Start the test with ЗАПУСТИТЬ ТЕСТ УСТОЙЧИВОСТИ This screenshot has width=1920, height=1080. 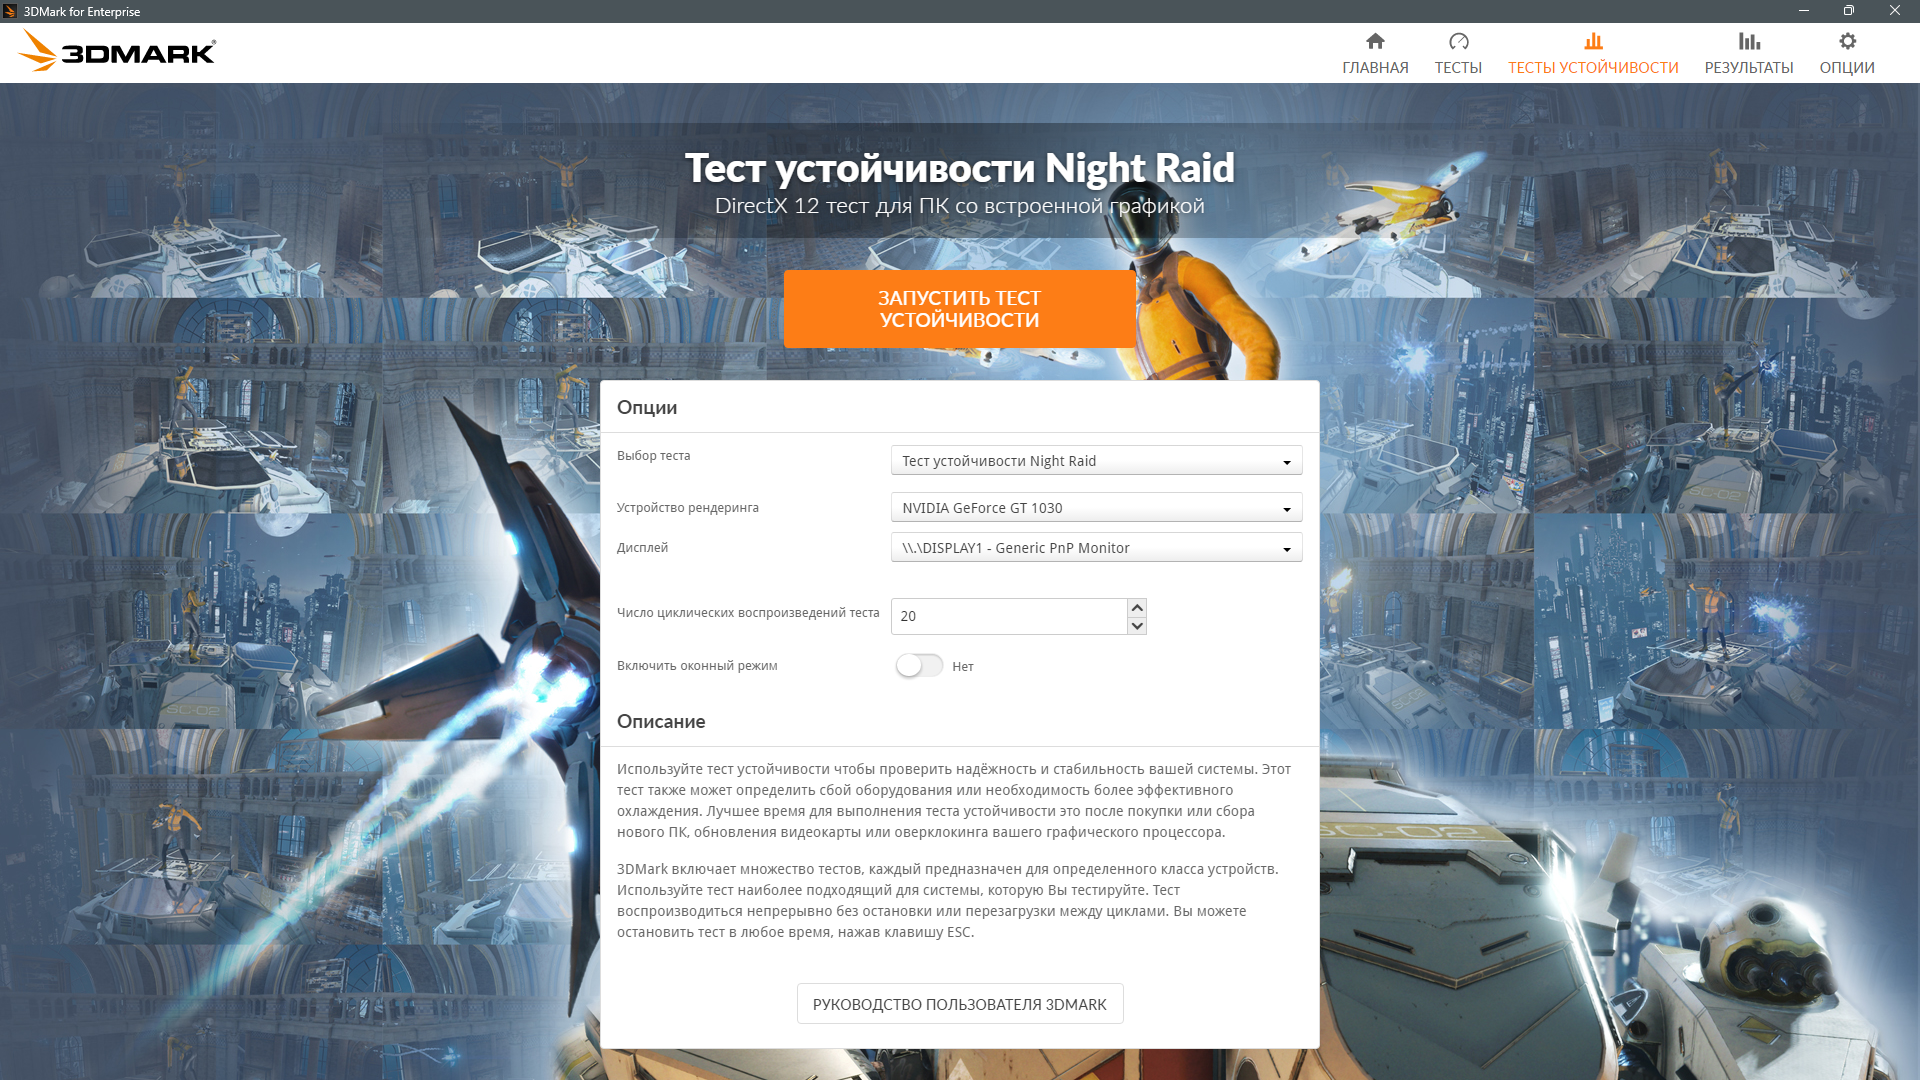click(x=959, y=309)
